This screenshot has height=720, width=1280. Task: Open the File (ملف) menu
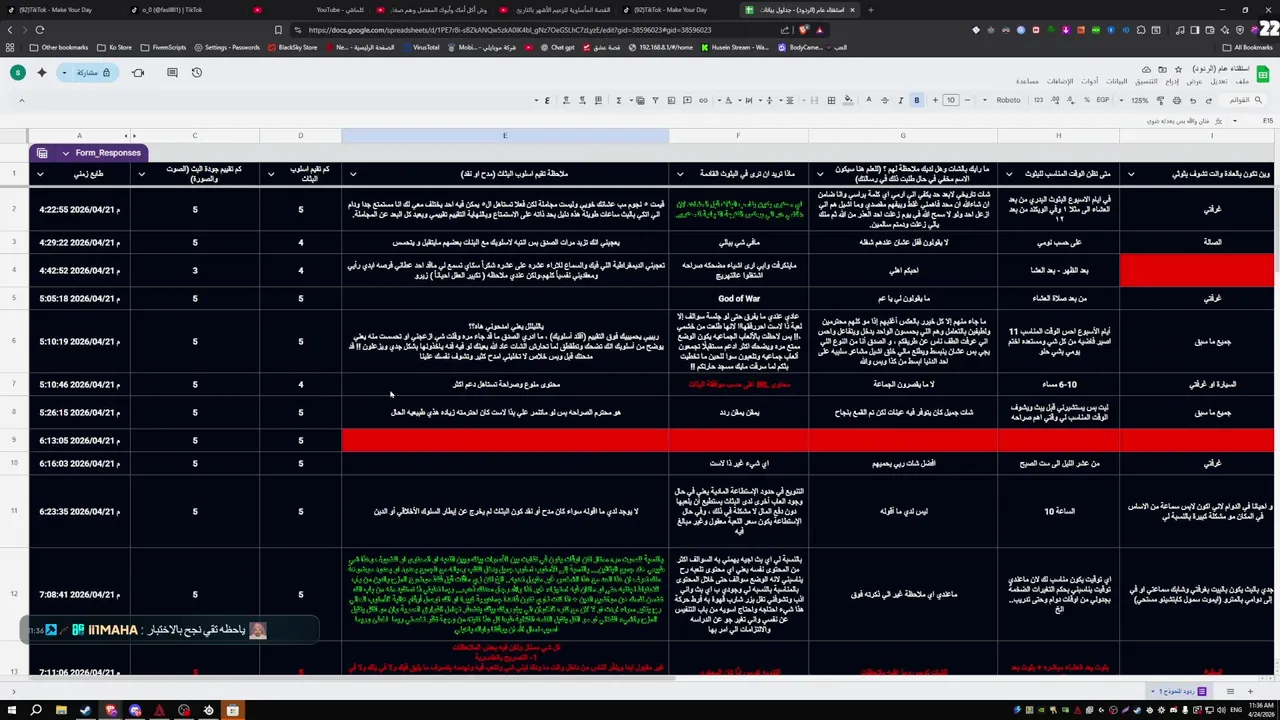coord(1243,81)
